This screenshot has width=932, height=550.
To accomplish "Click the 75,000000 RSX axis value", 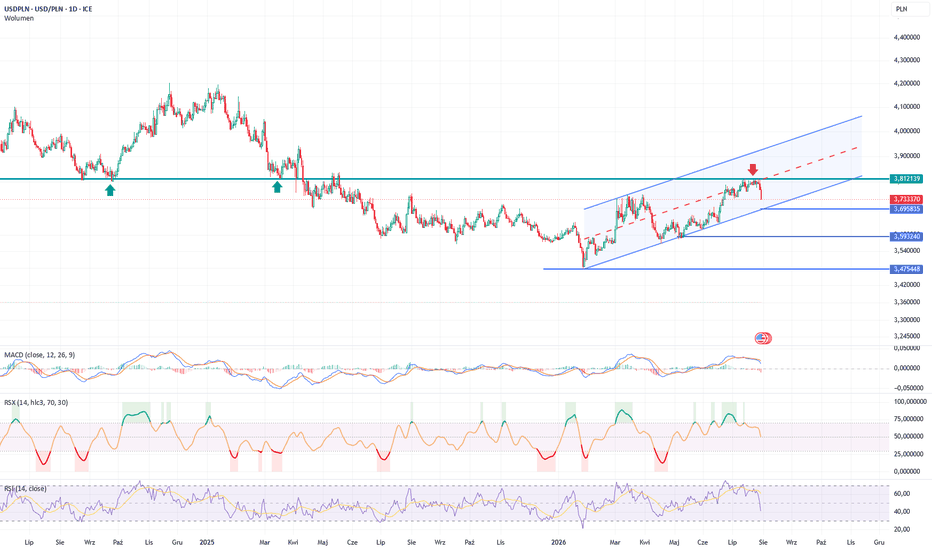I will tap(908, 419).
